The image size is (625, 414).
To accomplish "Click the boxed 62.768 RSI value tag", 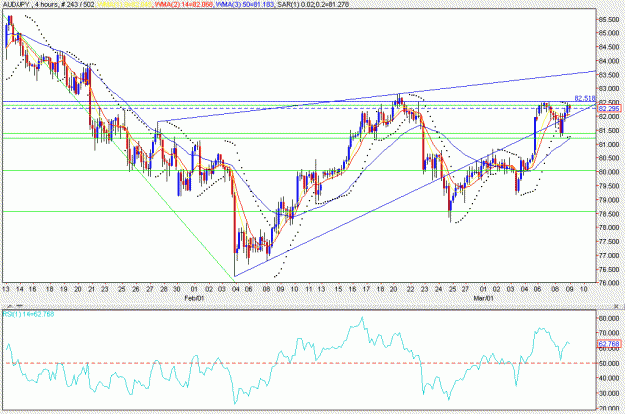I will pyautogui.click(x=609, y=343).
